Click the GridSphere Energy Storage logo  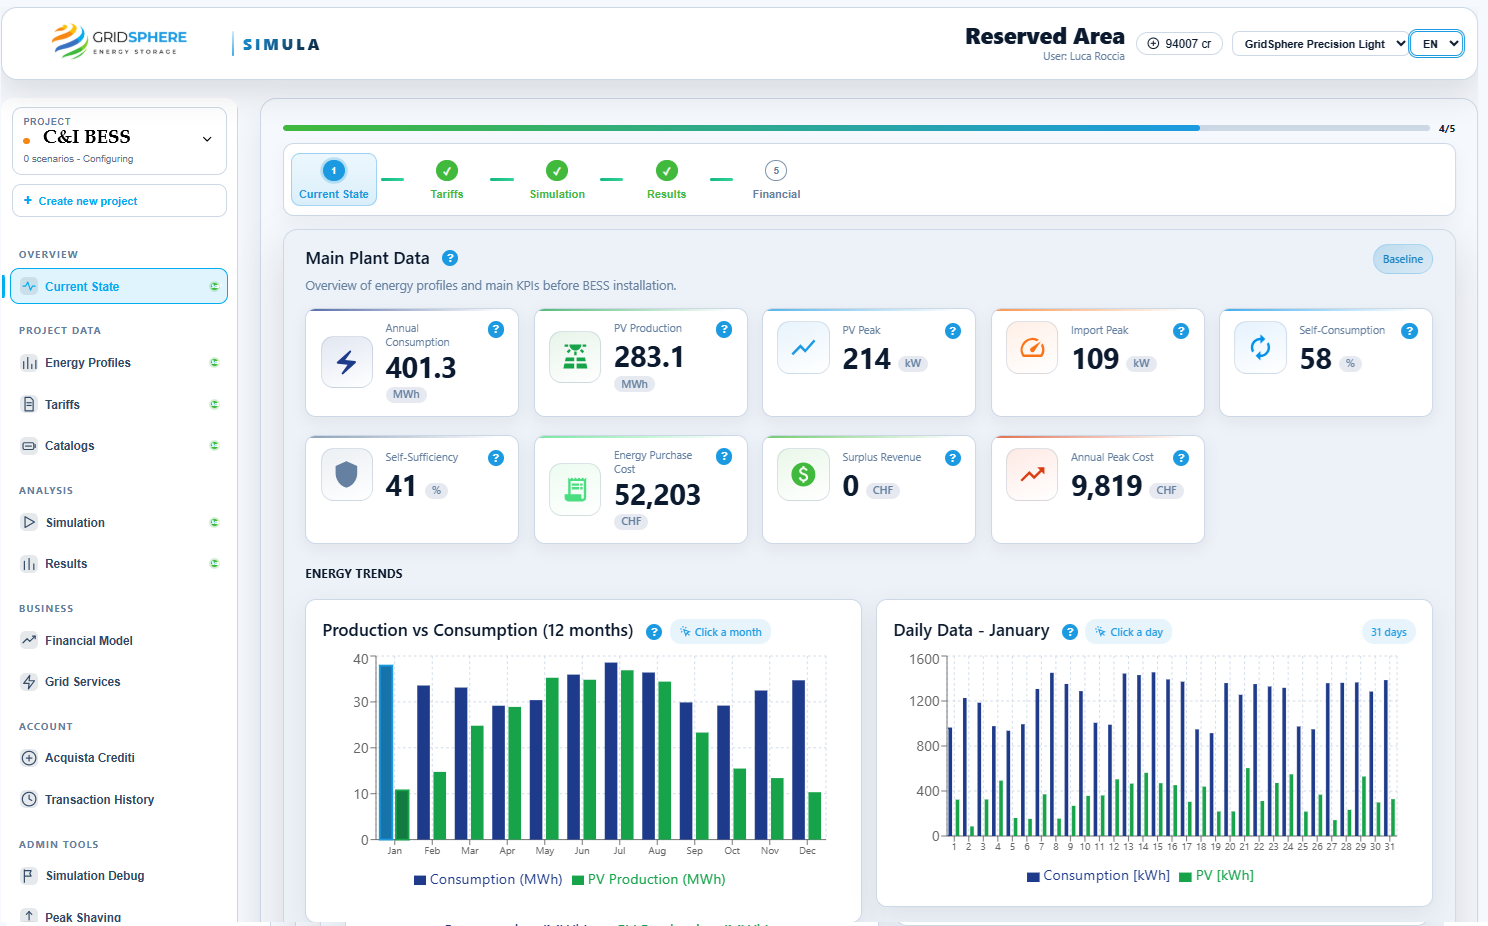click(x=119, y=41)
